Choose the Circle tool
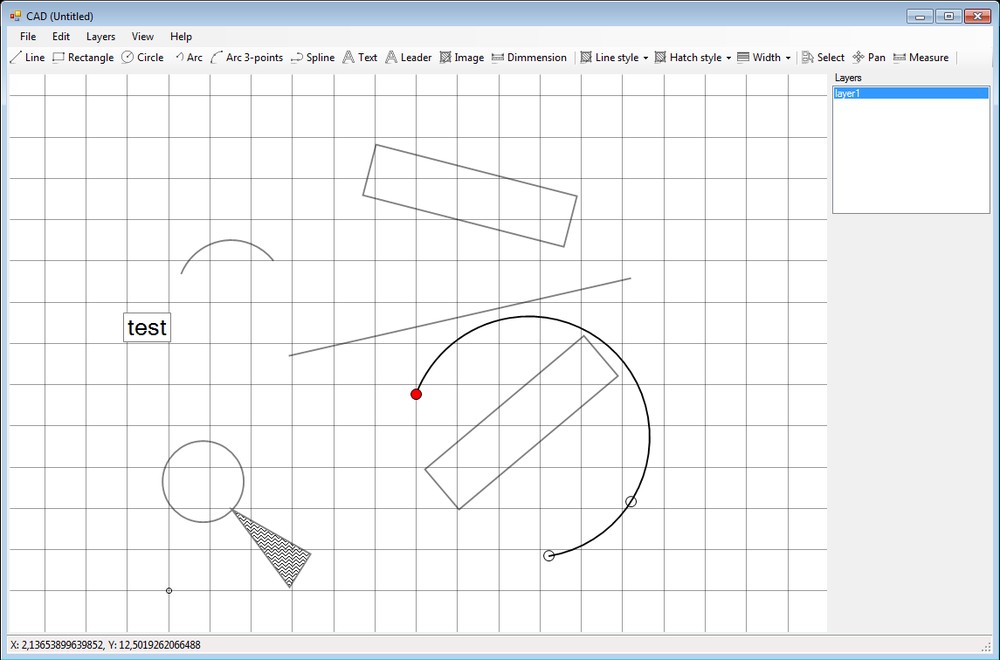The width and height of the screenshot is (1000, 660). [143, 57]
